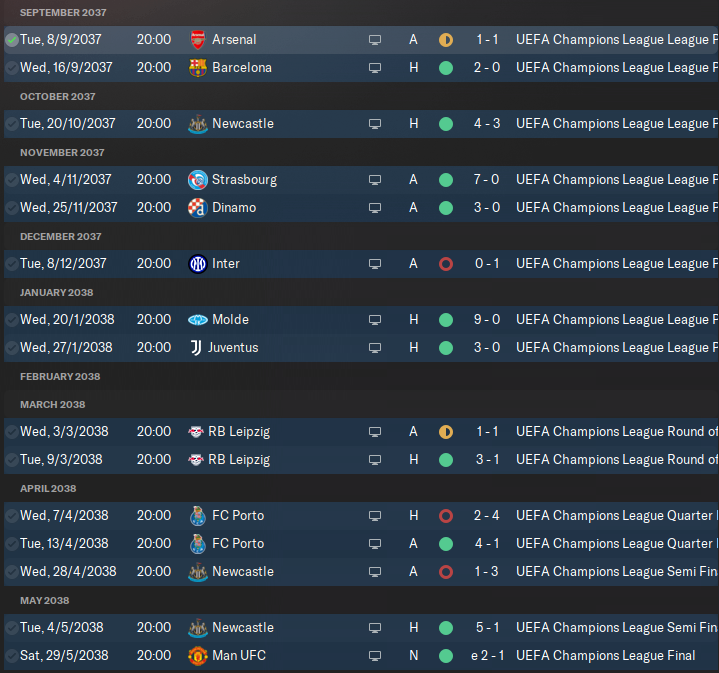Open UEFA Champions League Final competition link

coord(605,656)
